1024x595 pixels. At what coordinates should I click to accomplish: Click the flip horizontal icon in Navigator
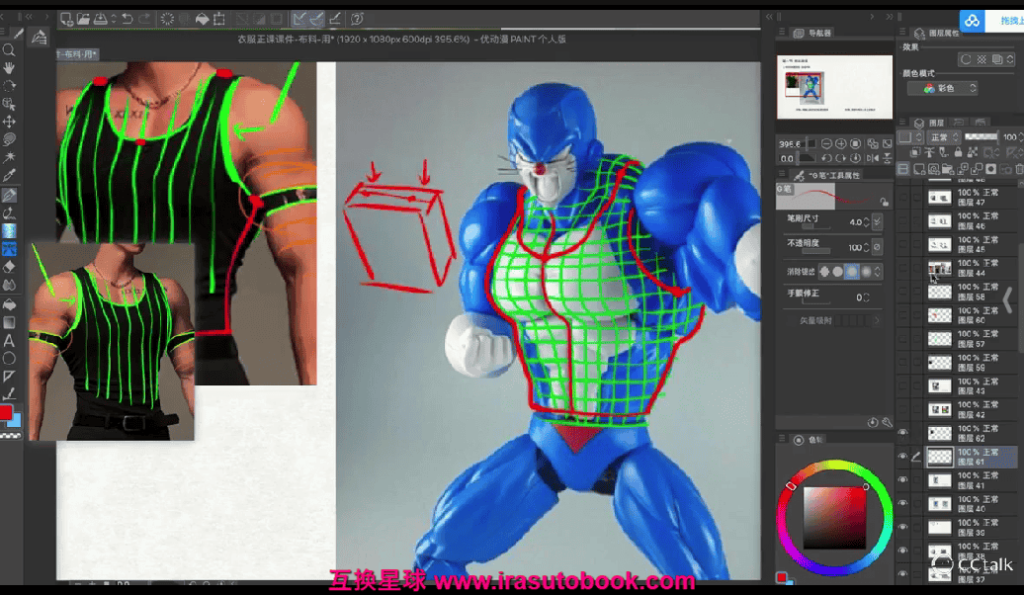point(872,158)
